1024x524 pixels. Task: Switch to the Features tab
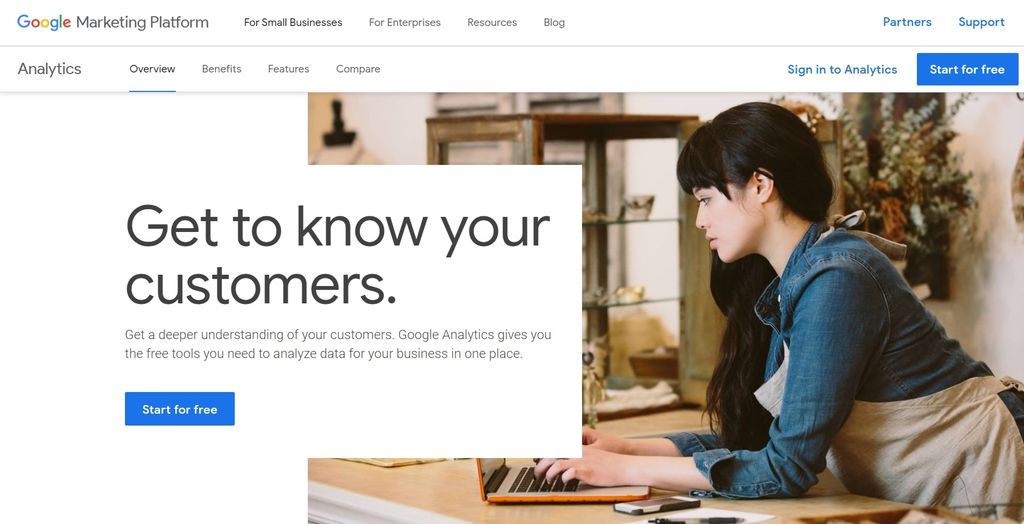(x=289, y=69)
